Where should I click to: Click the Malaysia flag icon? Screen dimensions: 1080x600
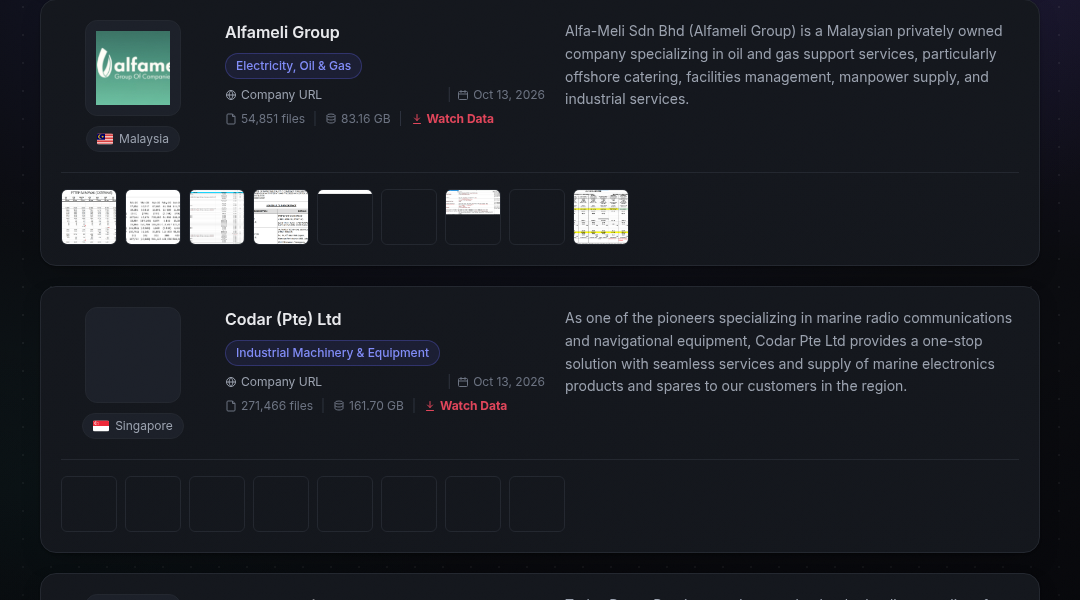click(105, 139)
